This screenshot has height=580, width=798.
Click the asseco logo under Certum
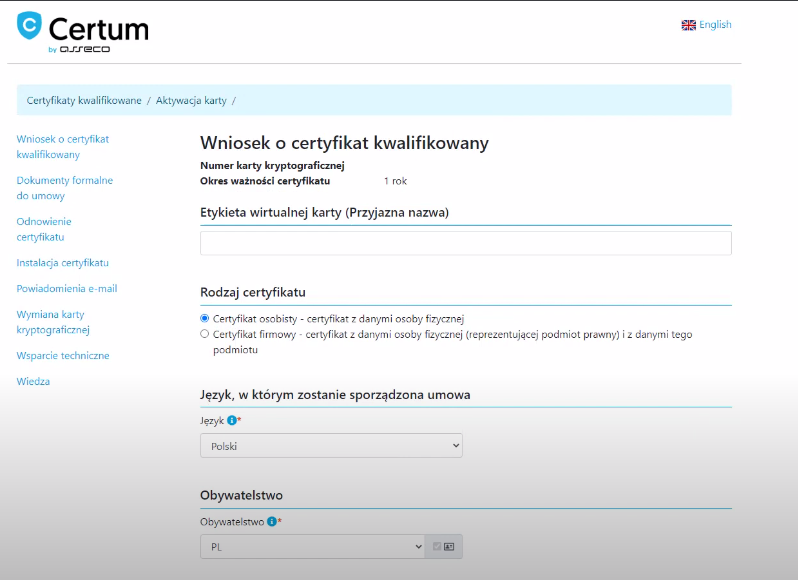click(84, 49)
